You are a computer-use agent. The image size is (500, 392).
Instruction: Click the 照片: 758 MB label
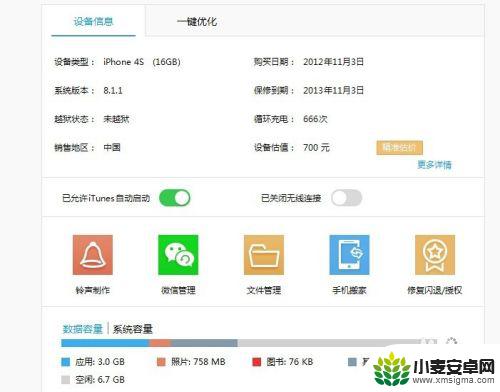198,362
